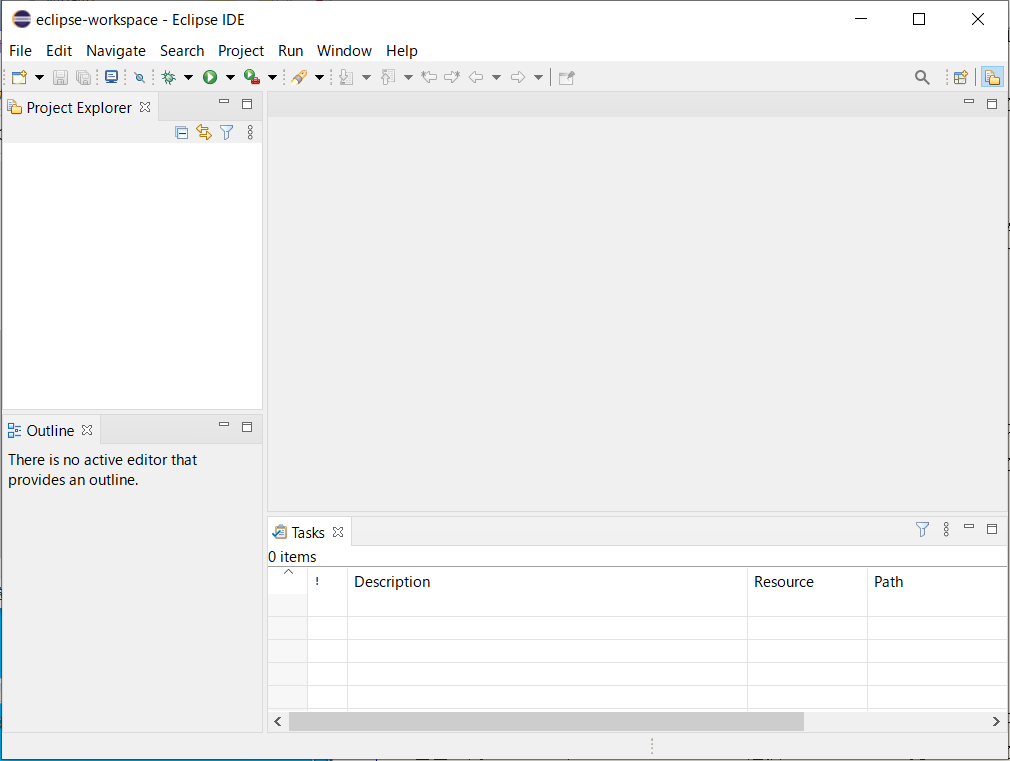Open the Forward history dropdown arrow

point(538,77)
